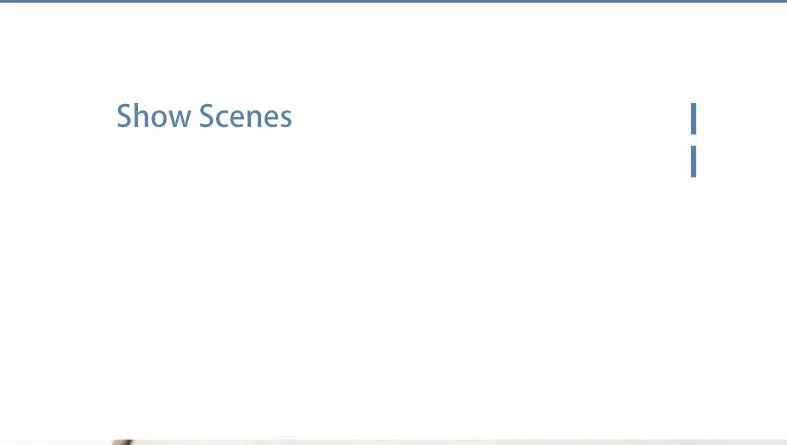Screen dimensions: 787x445
Task: Click the brown thumbnail corner at the bottom
Action: [x=122, y=442]
